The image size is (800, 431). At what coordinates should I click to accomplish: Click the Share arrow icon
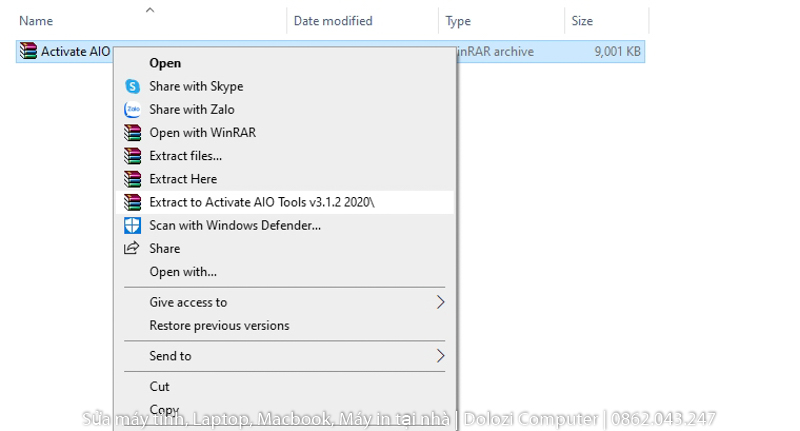(132, 248)
